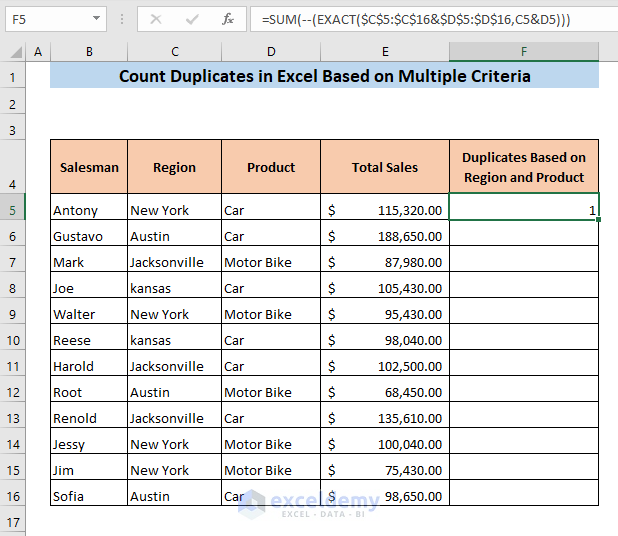Click Motor Bike product in Root's row
Viewport: 618px width, 536px height.
click(x=271, y=389)
